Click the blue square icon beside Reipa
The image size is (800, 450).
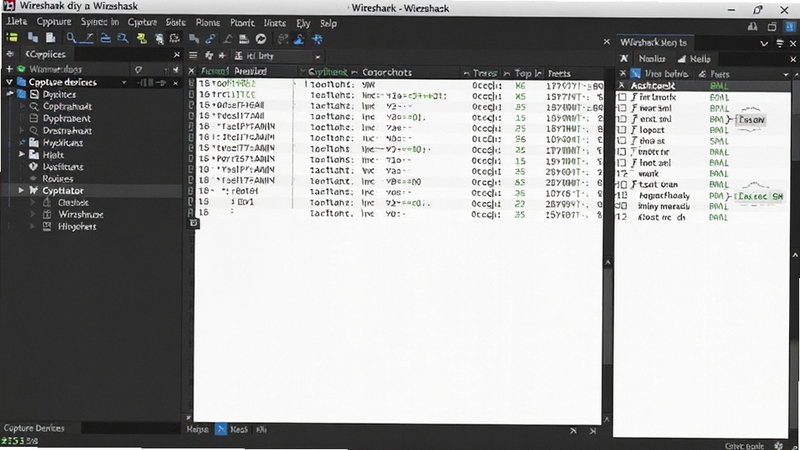click(220, 429)
